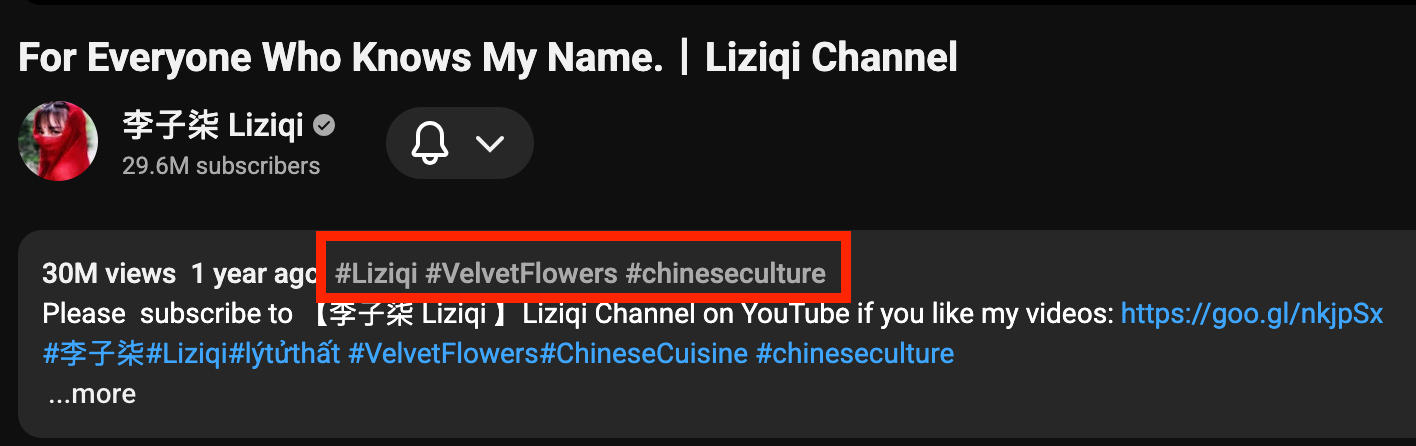This screenshot has width=1416, height=446.
Task: Open the gray #VelvetFlowers hashtag beside date
Action: pyautogui.click(x=522, y=273)
